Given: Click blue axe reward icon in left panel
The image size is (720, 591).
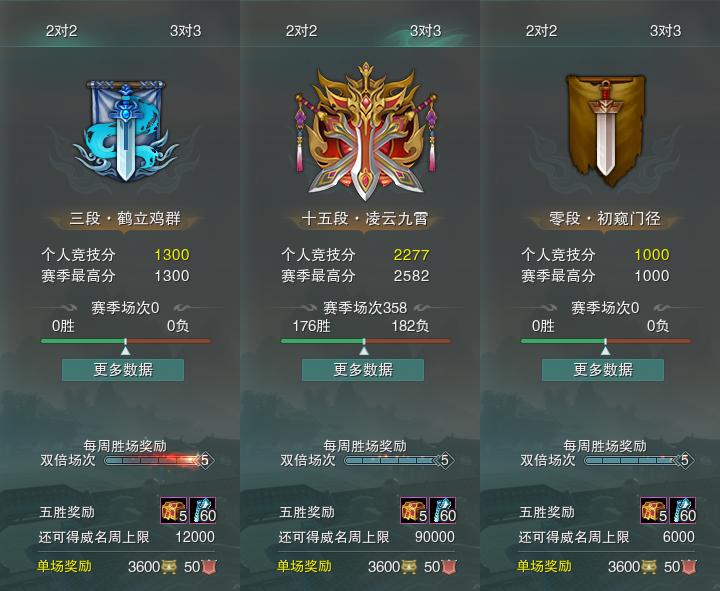Looking at the screenshot, I should click(202, 510).
